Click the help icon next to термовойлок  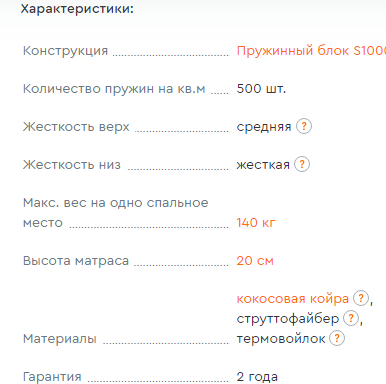[337, 338]
